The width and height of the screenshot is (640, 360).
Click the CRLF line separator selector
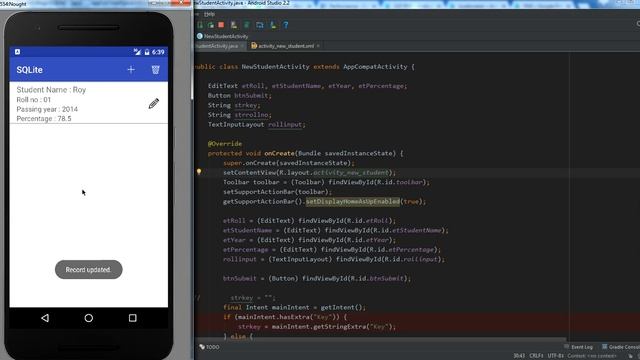click(536, 356)
